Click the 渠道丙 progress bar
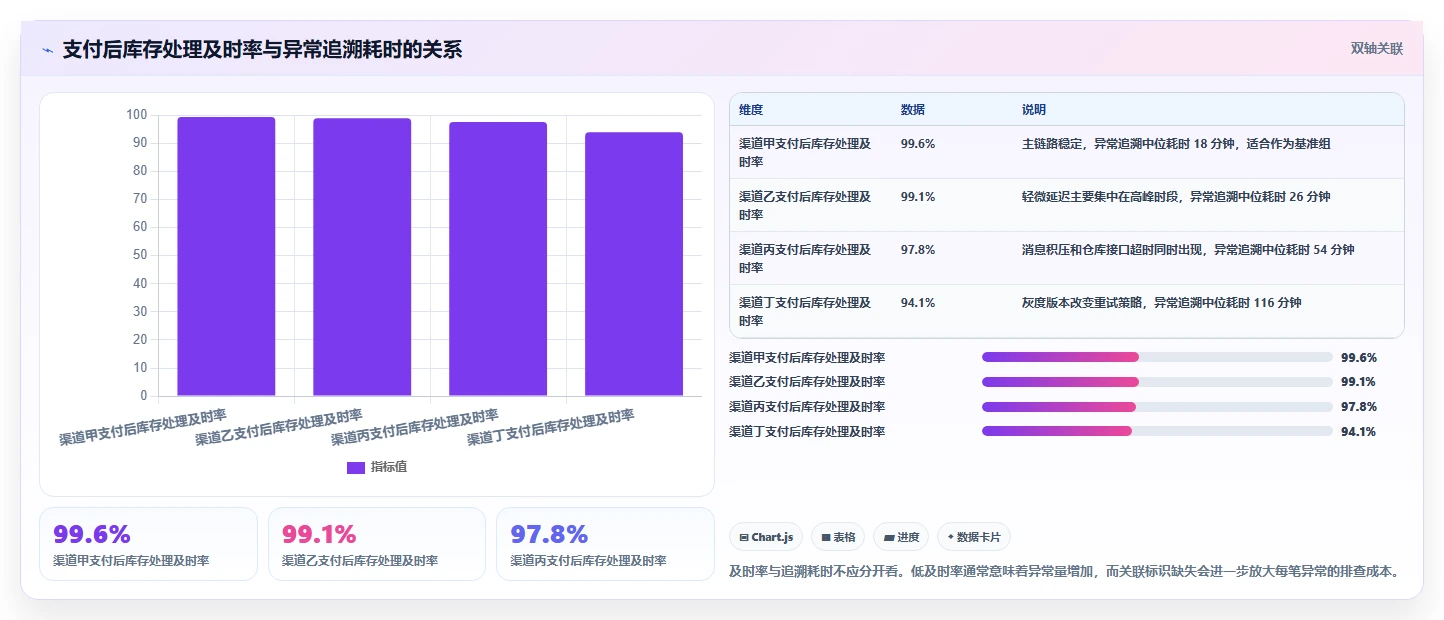The width and height of the screenshot is (1444, 620). (x=1157, y=407)
